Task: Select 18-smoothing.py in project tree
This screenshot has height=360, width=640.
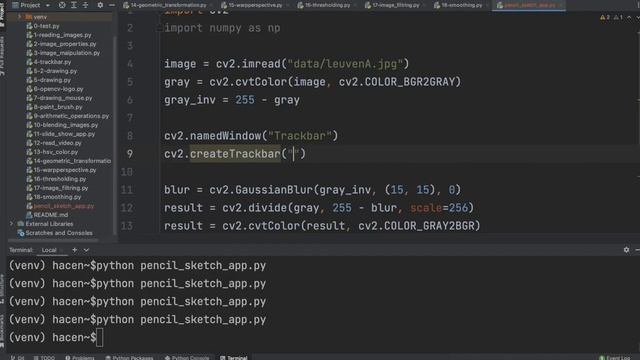Action: point(53,197)
